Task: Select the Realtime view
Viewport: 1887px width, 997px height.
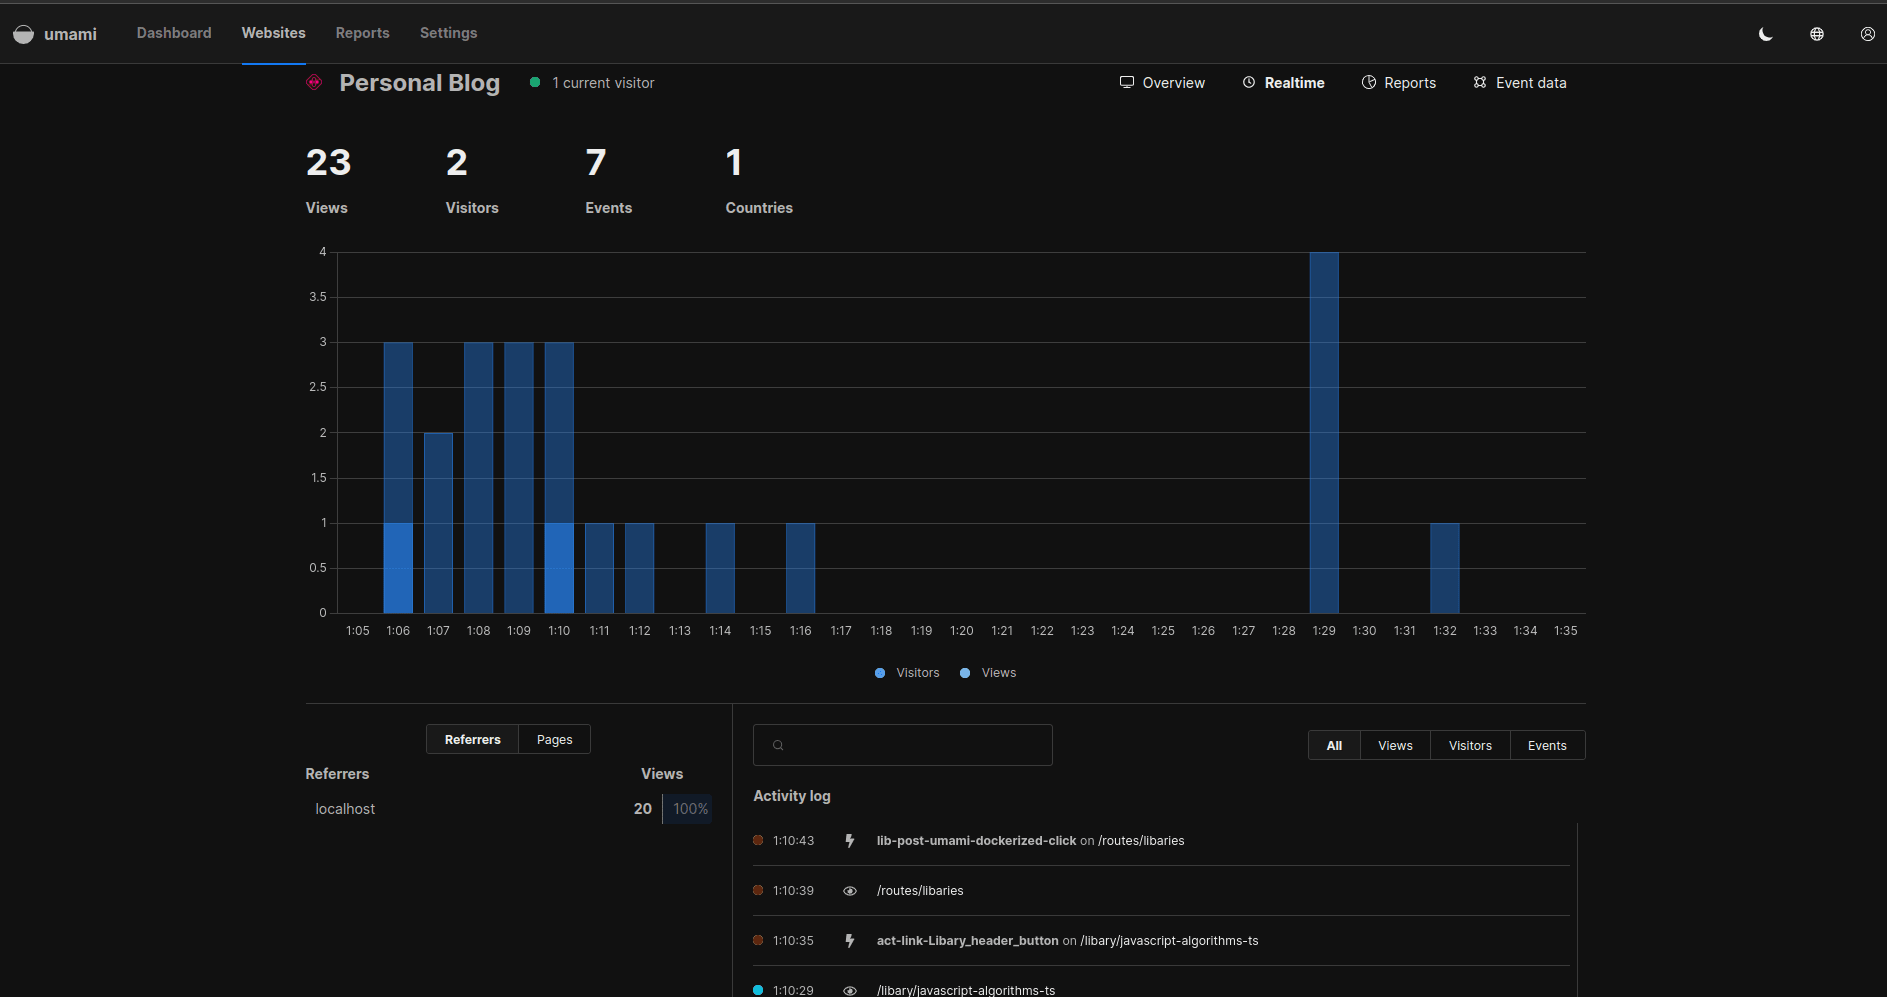Action: pos(1284,83)
